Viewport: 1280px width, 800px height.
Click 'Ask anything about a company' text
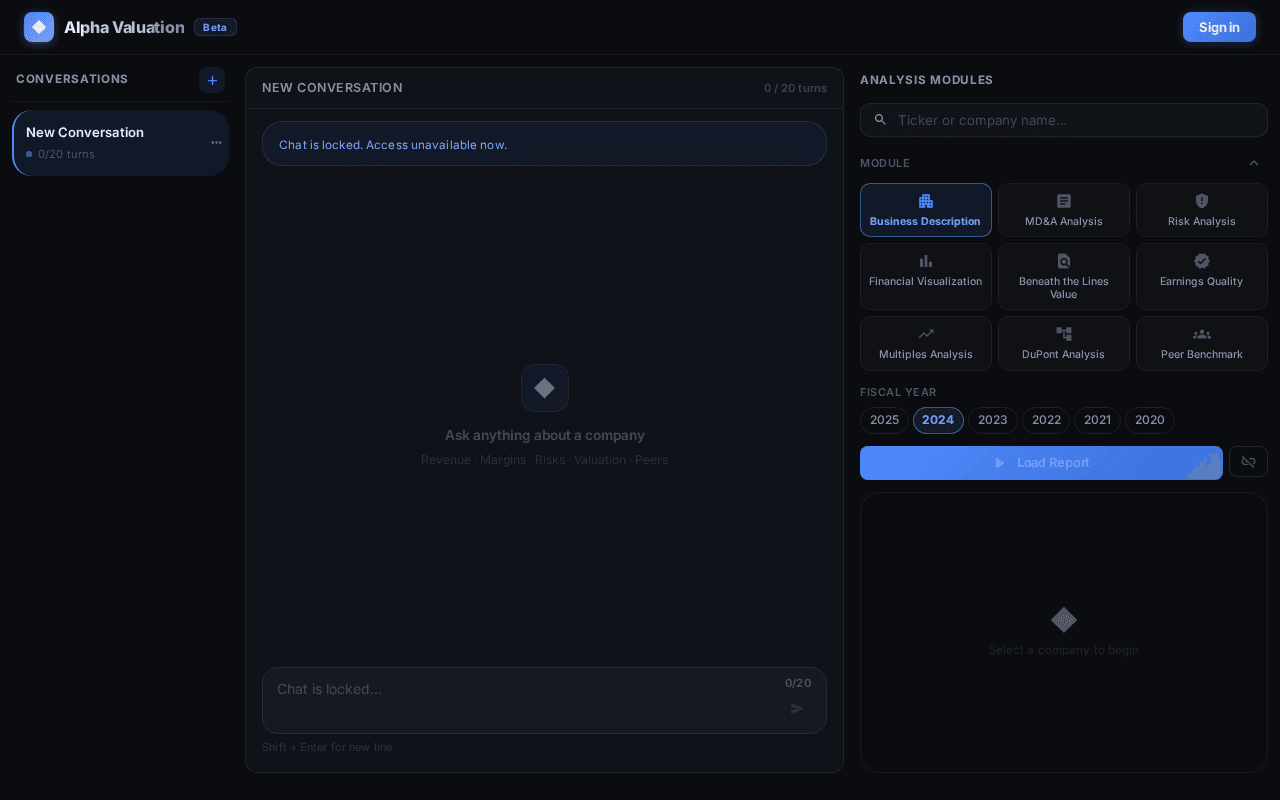point(545,435)
